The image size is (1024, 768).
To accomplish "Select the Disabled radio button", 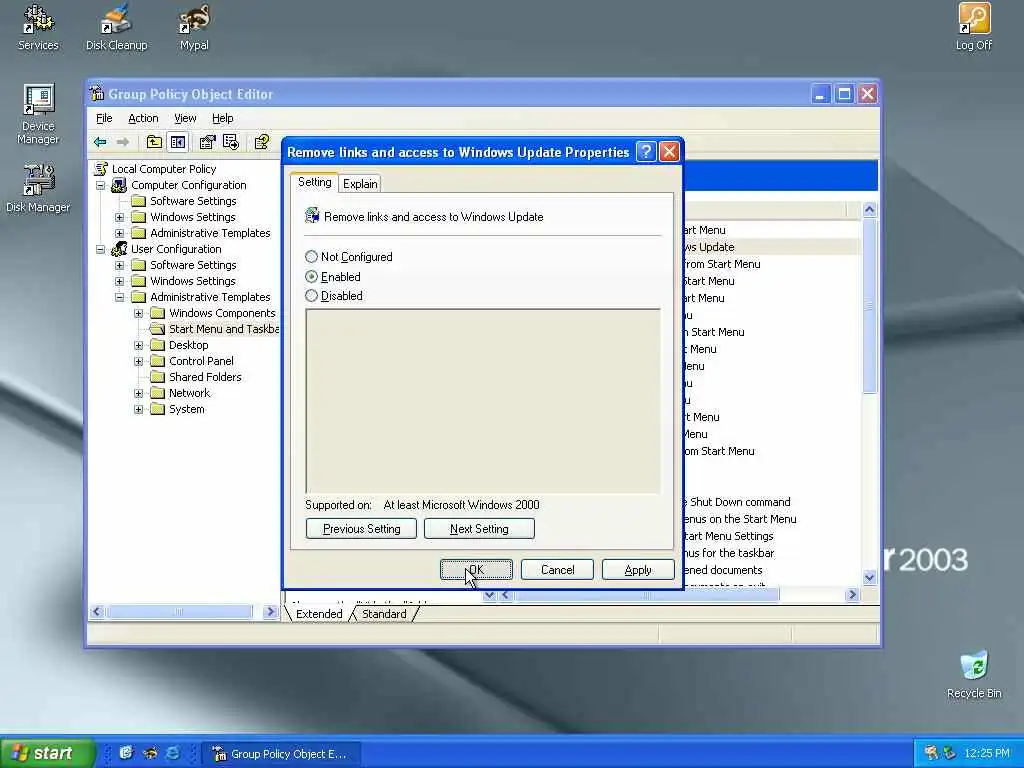I will click(312, 296).
